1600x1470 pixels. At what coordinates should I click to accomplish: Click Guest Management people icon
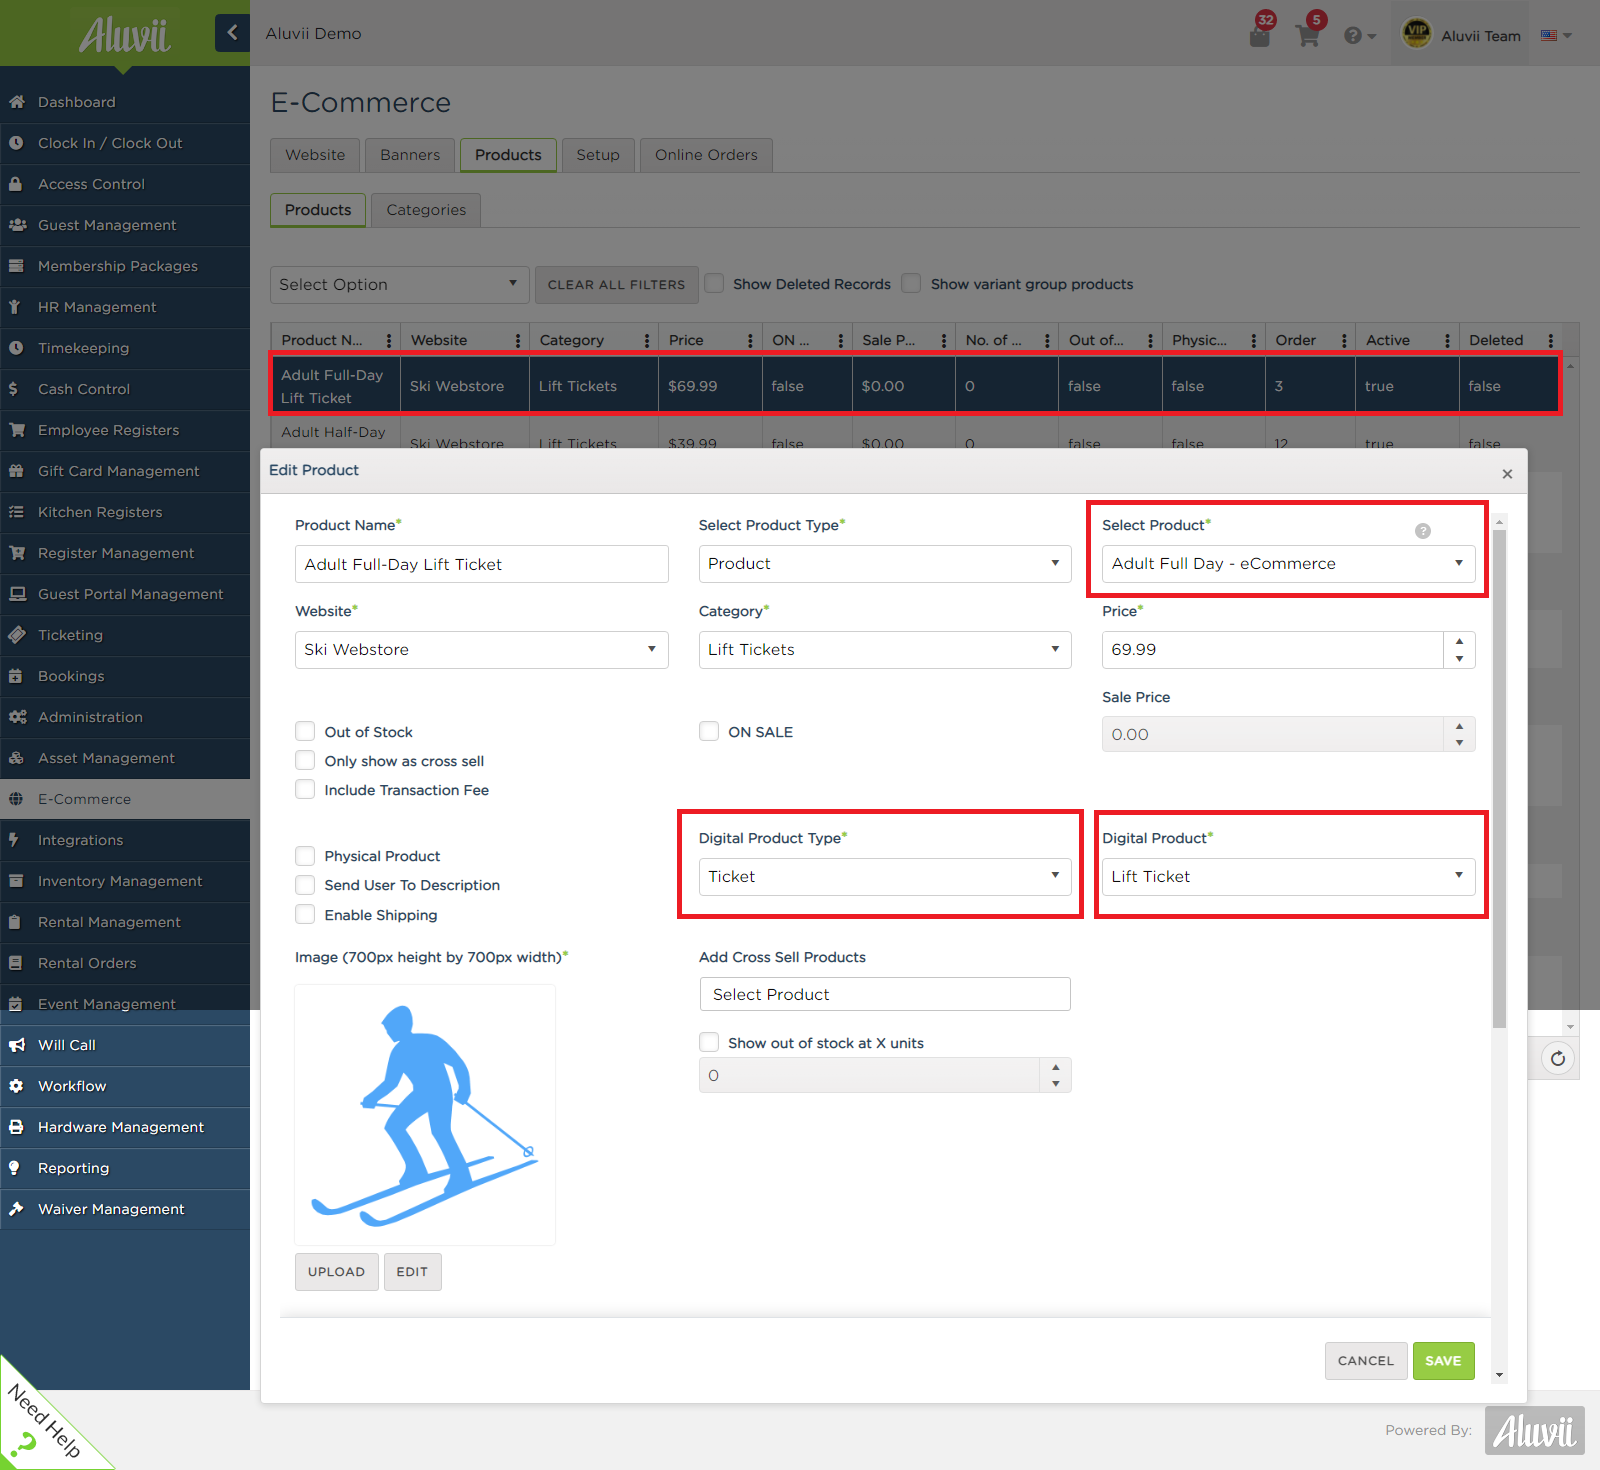tap(17, 225)
